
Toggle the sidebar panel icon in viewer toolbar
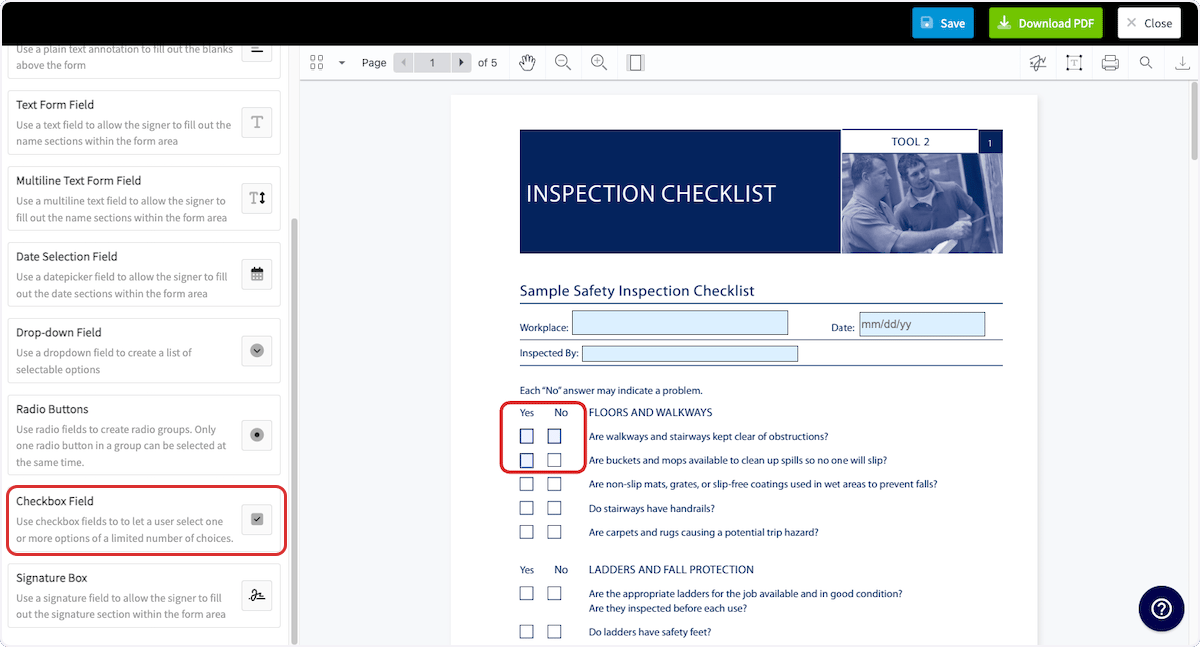[635, 63]
